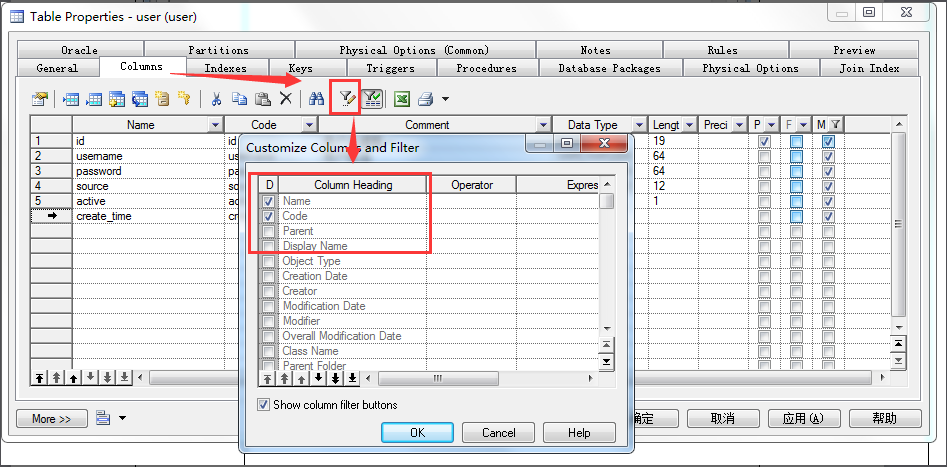This screenshot has height=467, width=947.
Task: Open the Name column filter dropdown
Action: click(x=215, y=125)
